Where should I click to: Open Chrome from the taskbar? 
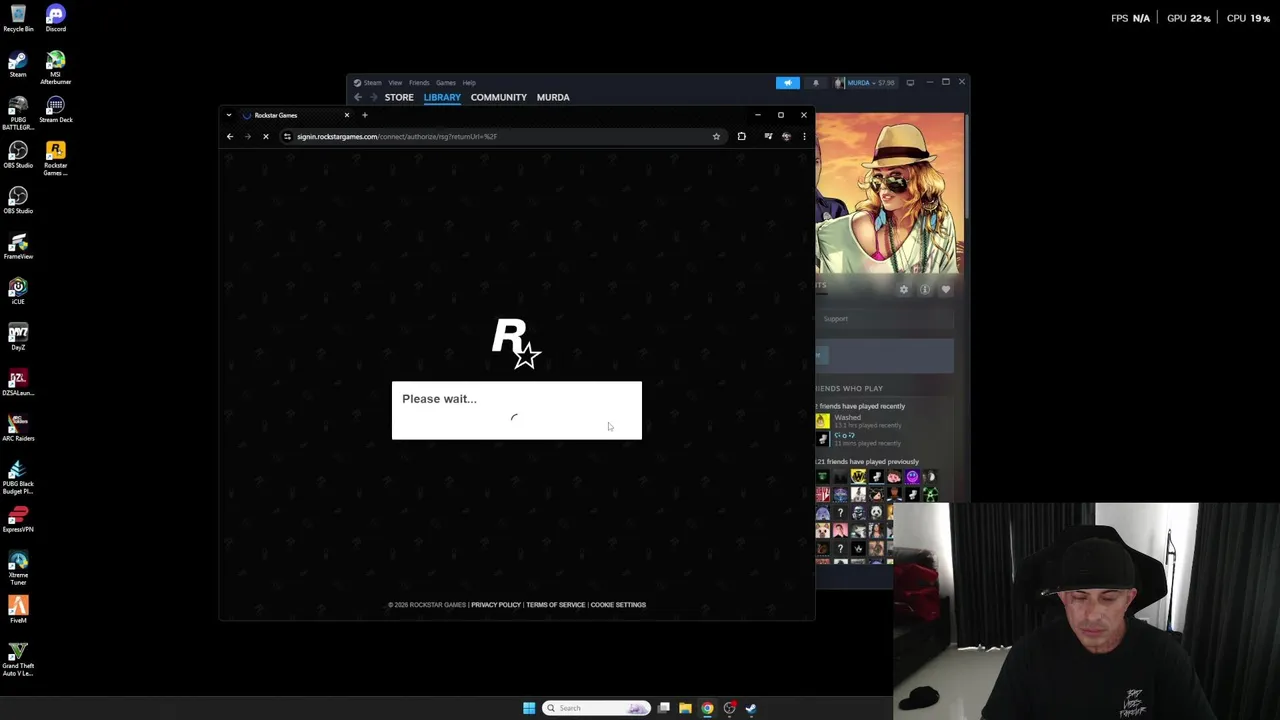tap(707, 708)
